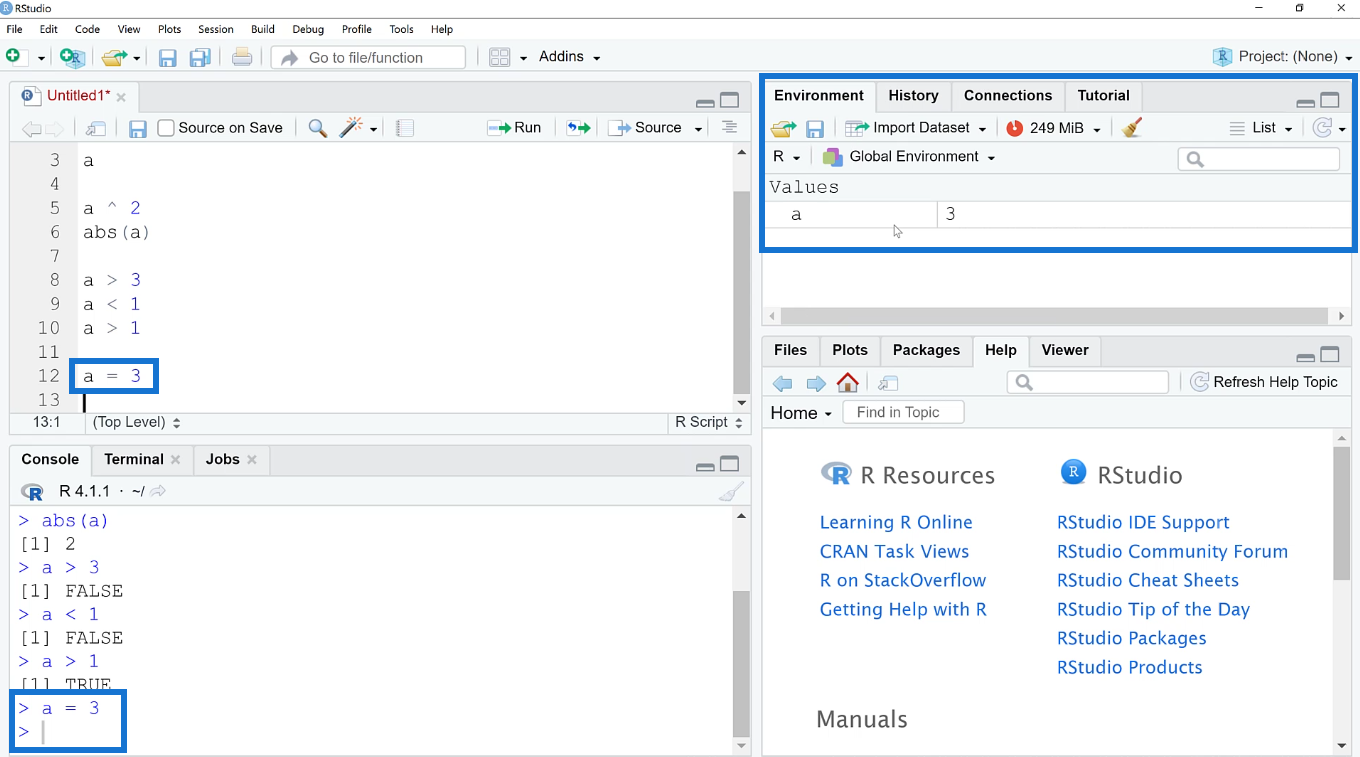Click Save current document in main toolbar
The width and height of the screenshot is (1360, 757).
pyautogui.click(x=167, y=57)
